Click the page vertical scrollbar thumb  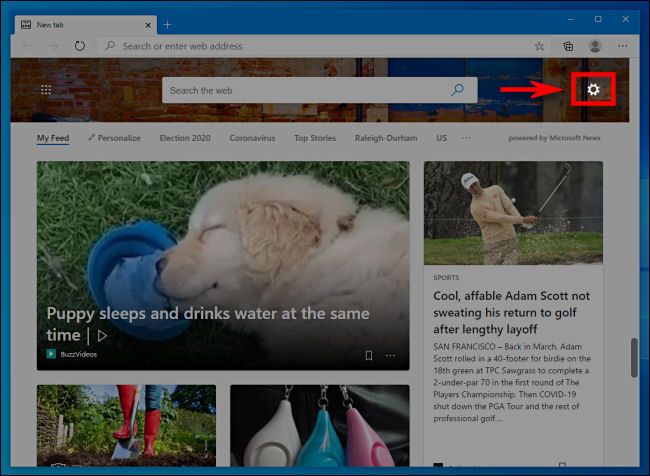point(634,357)
